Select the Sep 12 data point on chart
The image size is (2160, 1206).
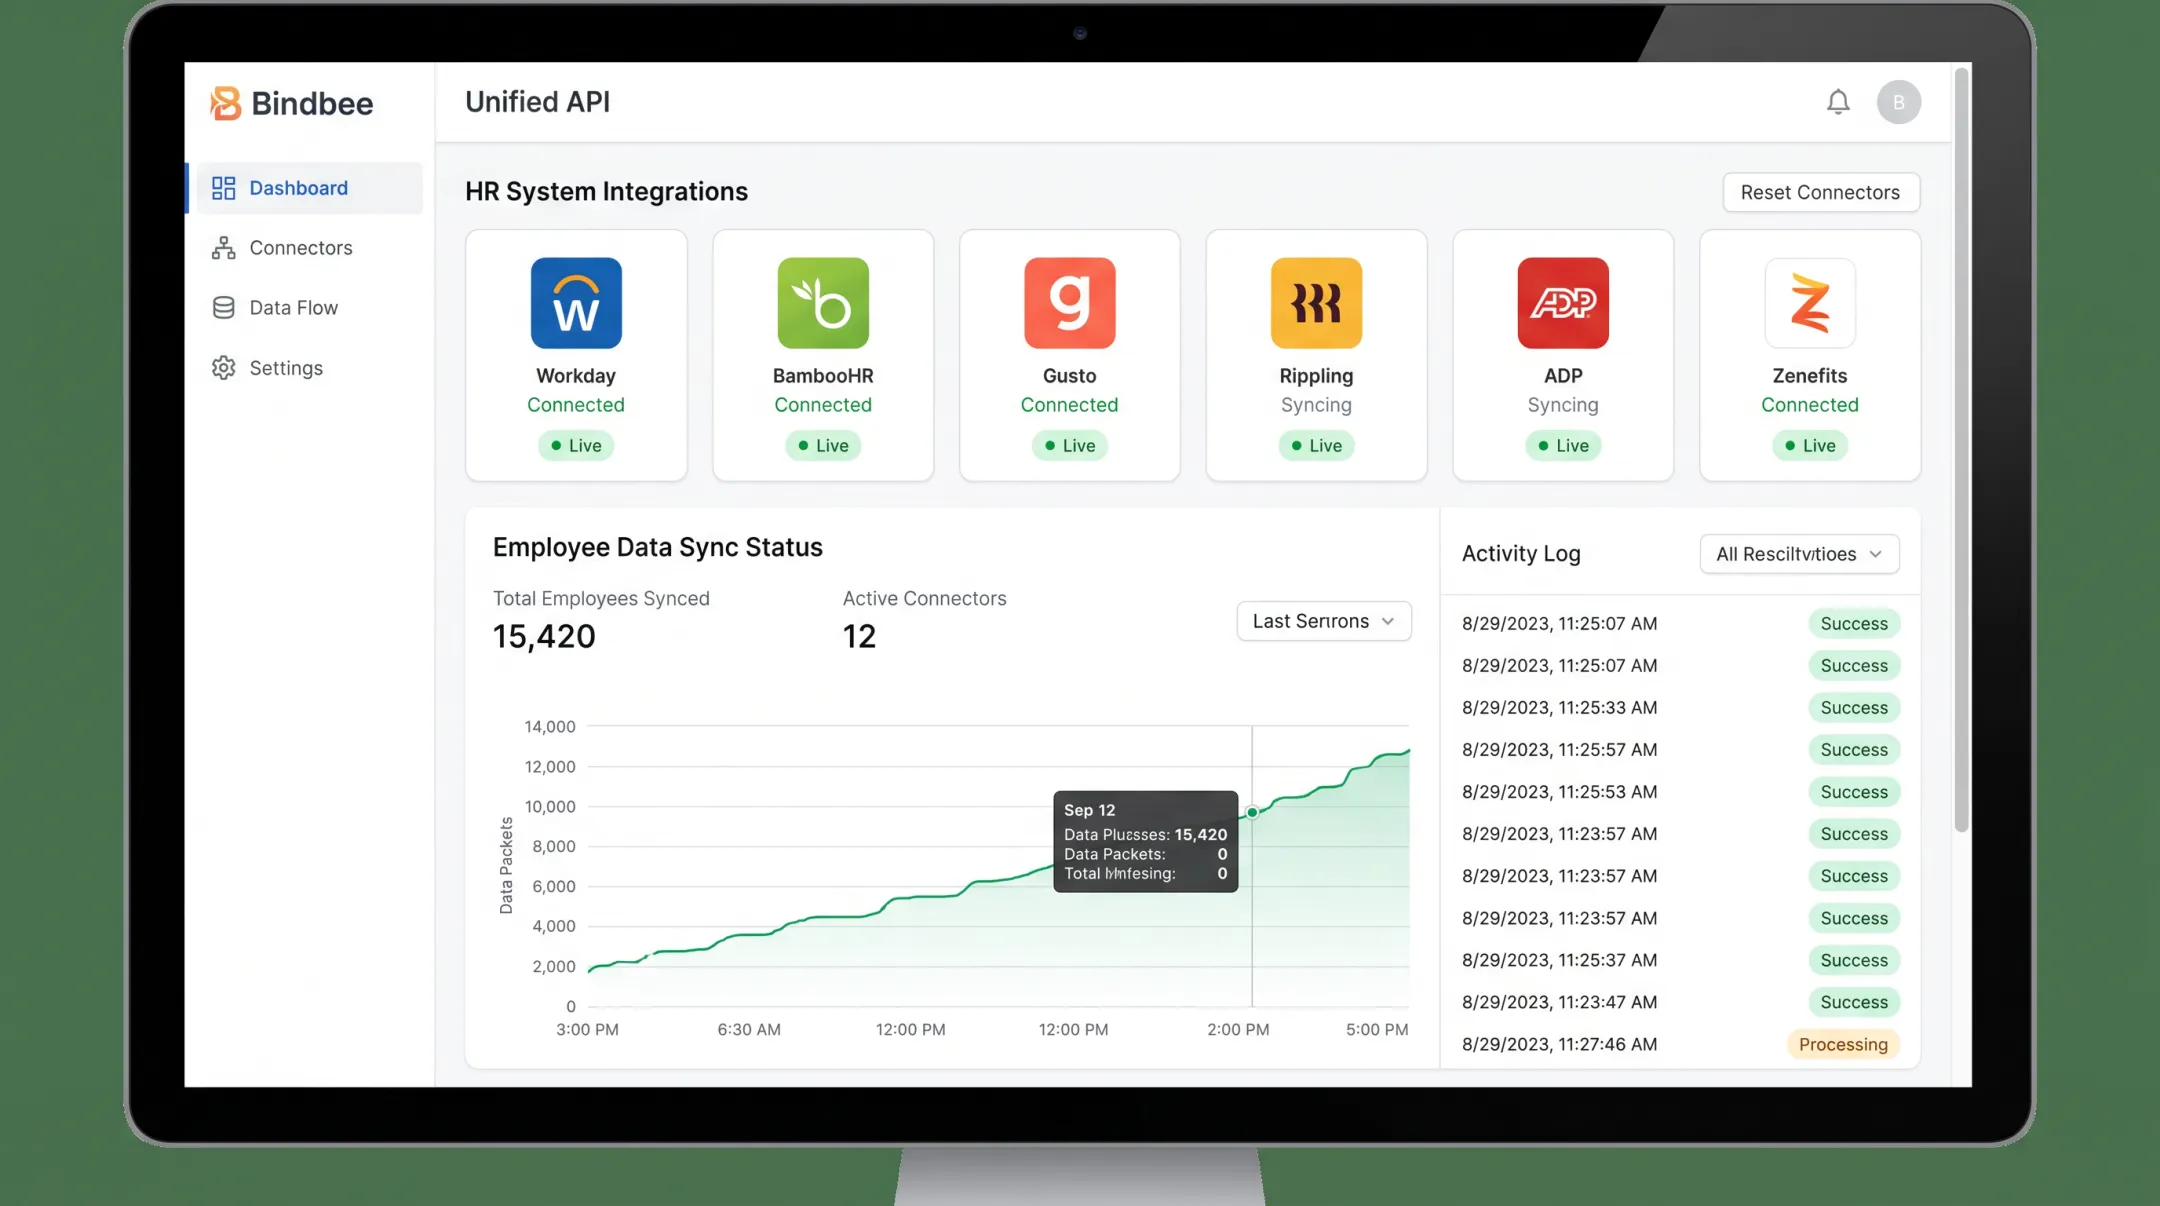click(1252, 813)
